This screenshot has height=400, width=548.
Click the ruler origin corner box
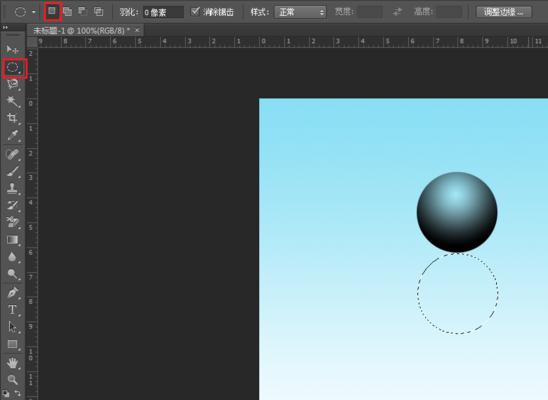click(x=32, y=42)
